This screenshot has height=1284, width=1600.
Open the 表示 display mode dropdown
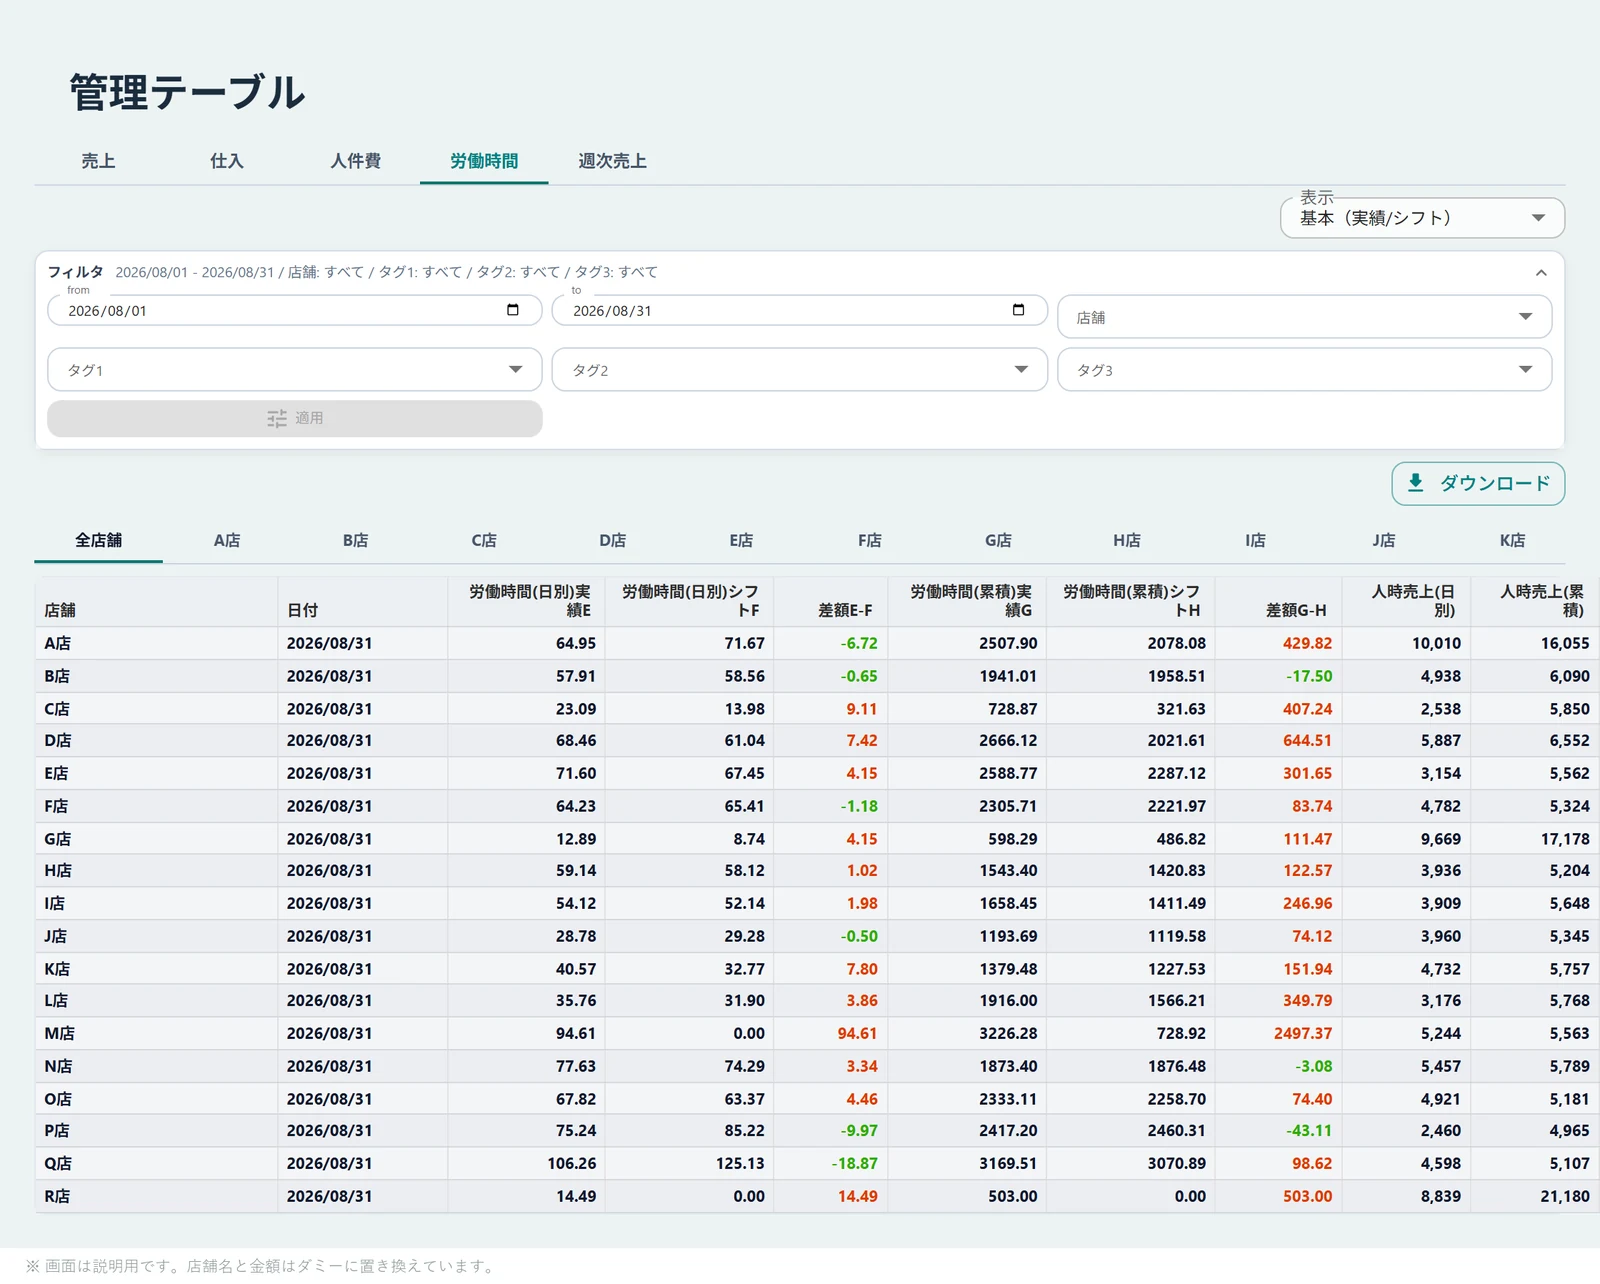point(1422,218)
